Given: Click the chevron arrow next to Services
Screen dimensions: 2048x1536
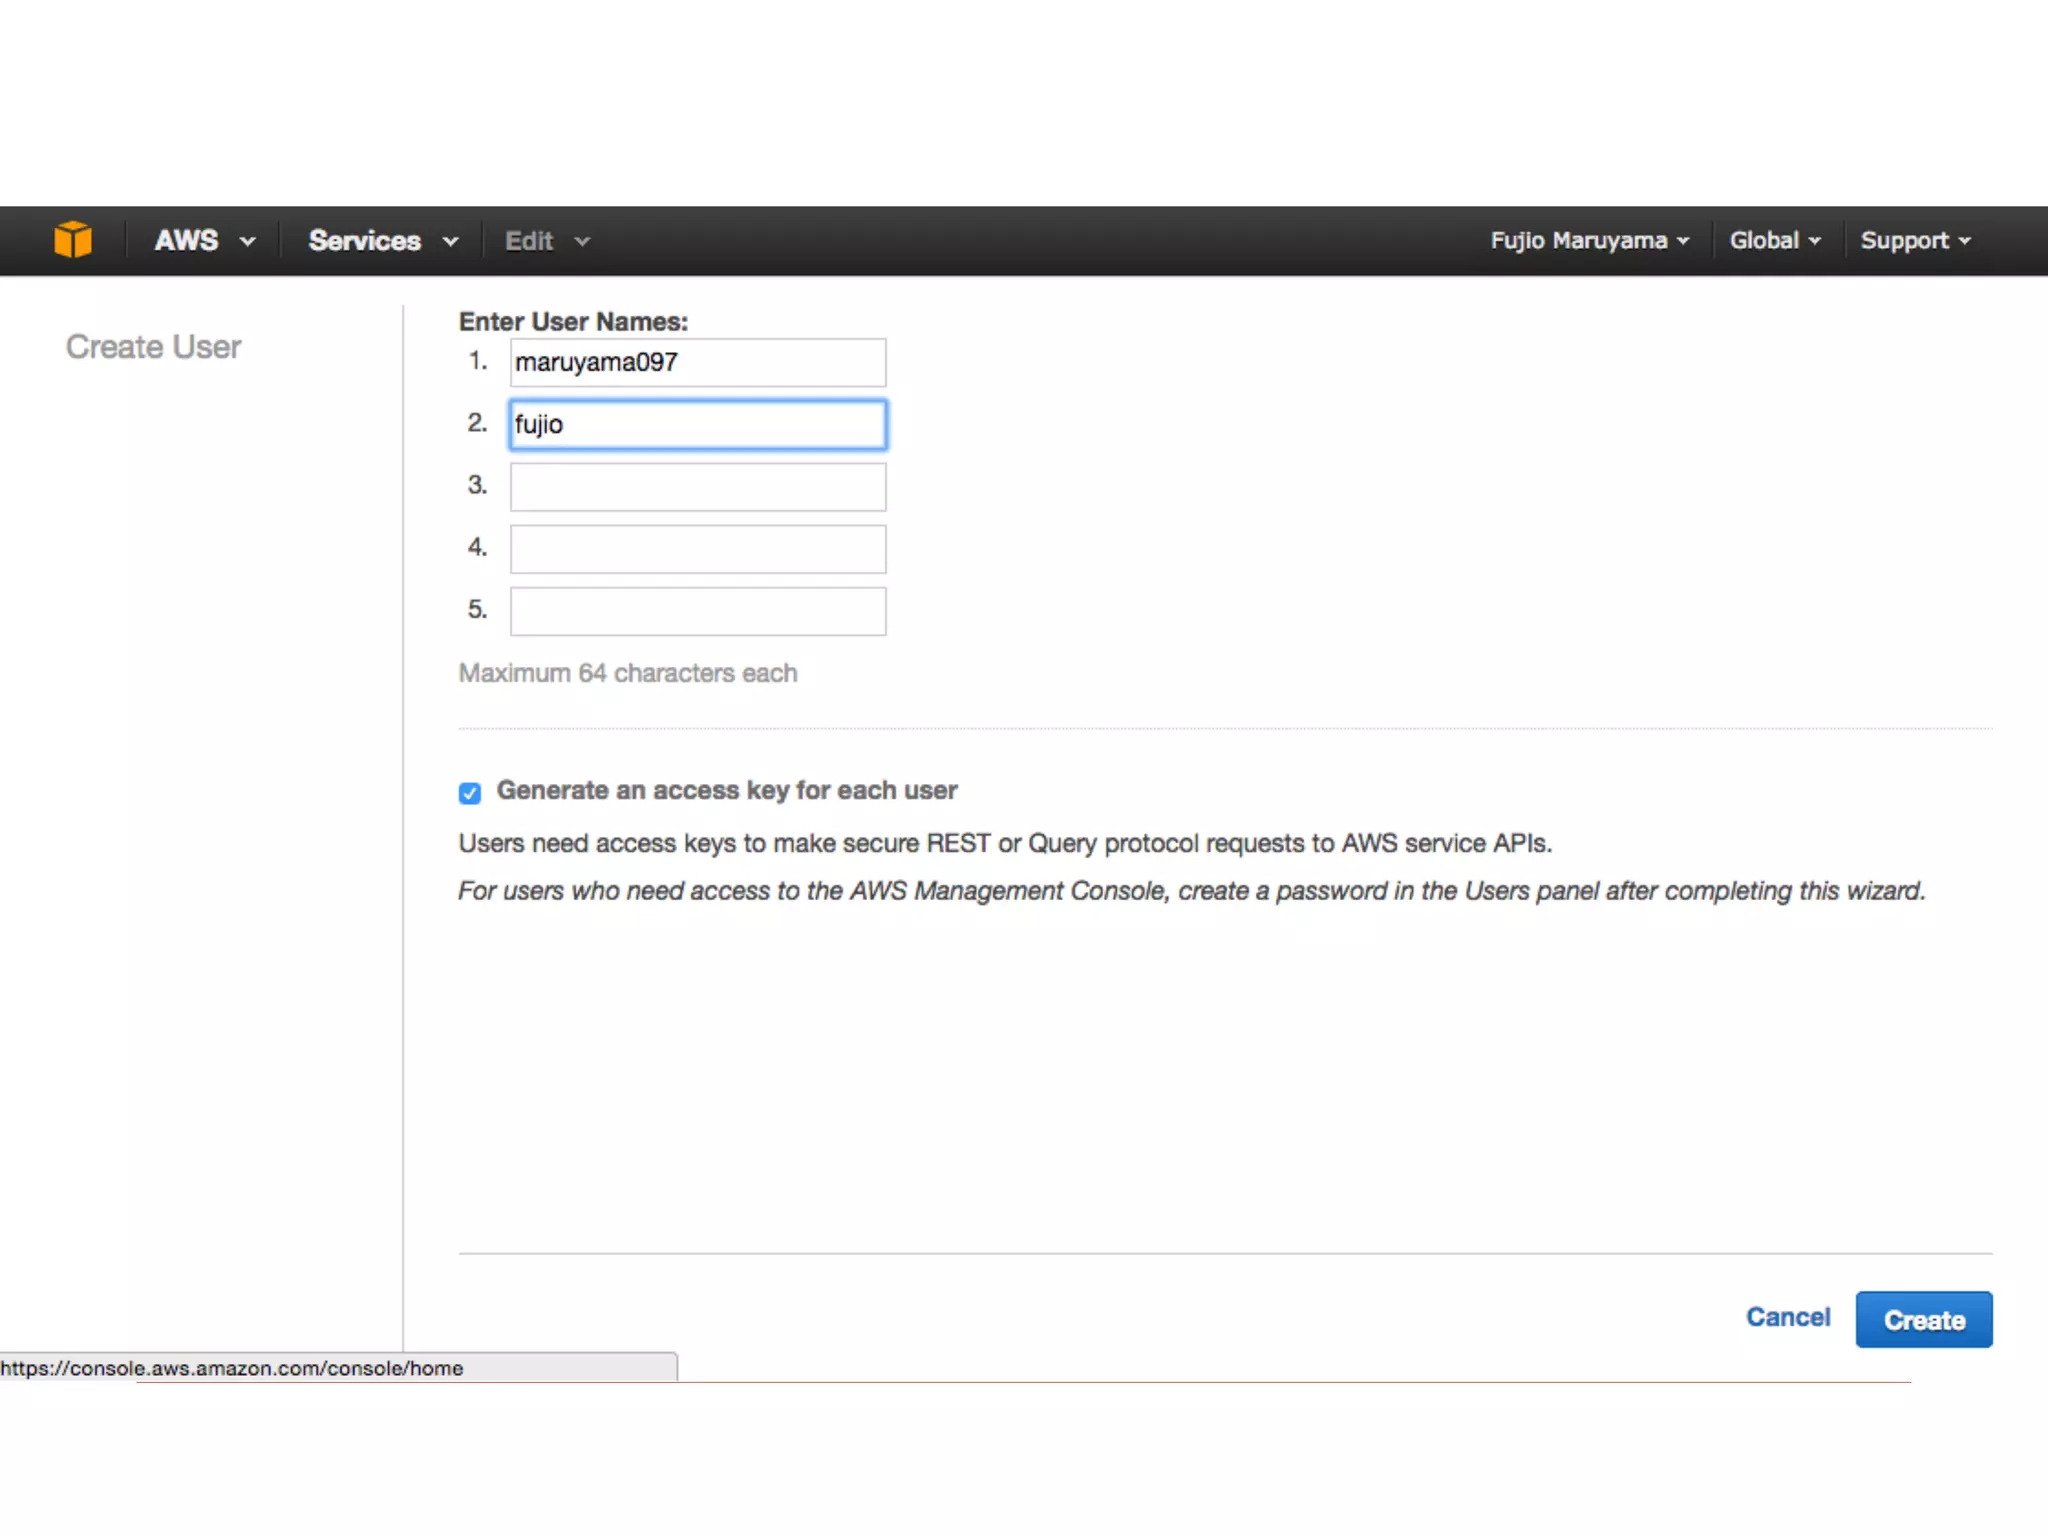Looking at the screenshot, I should point(451,242).
